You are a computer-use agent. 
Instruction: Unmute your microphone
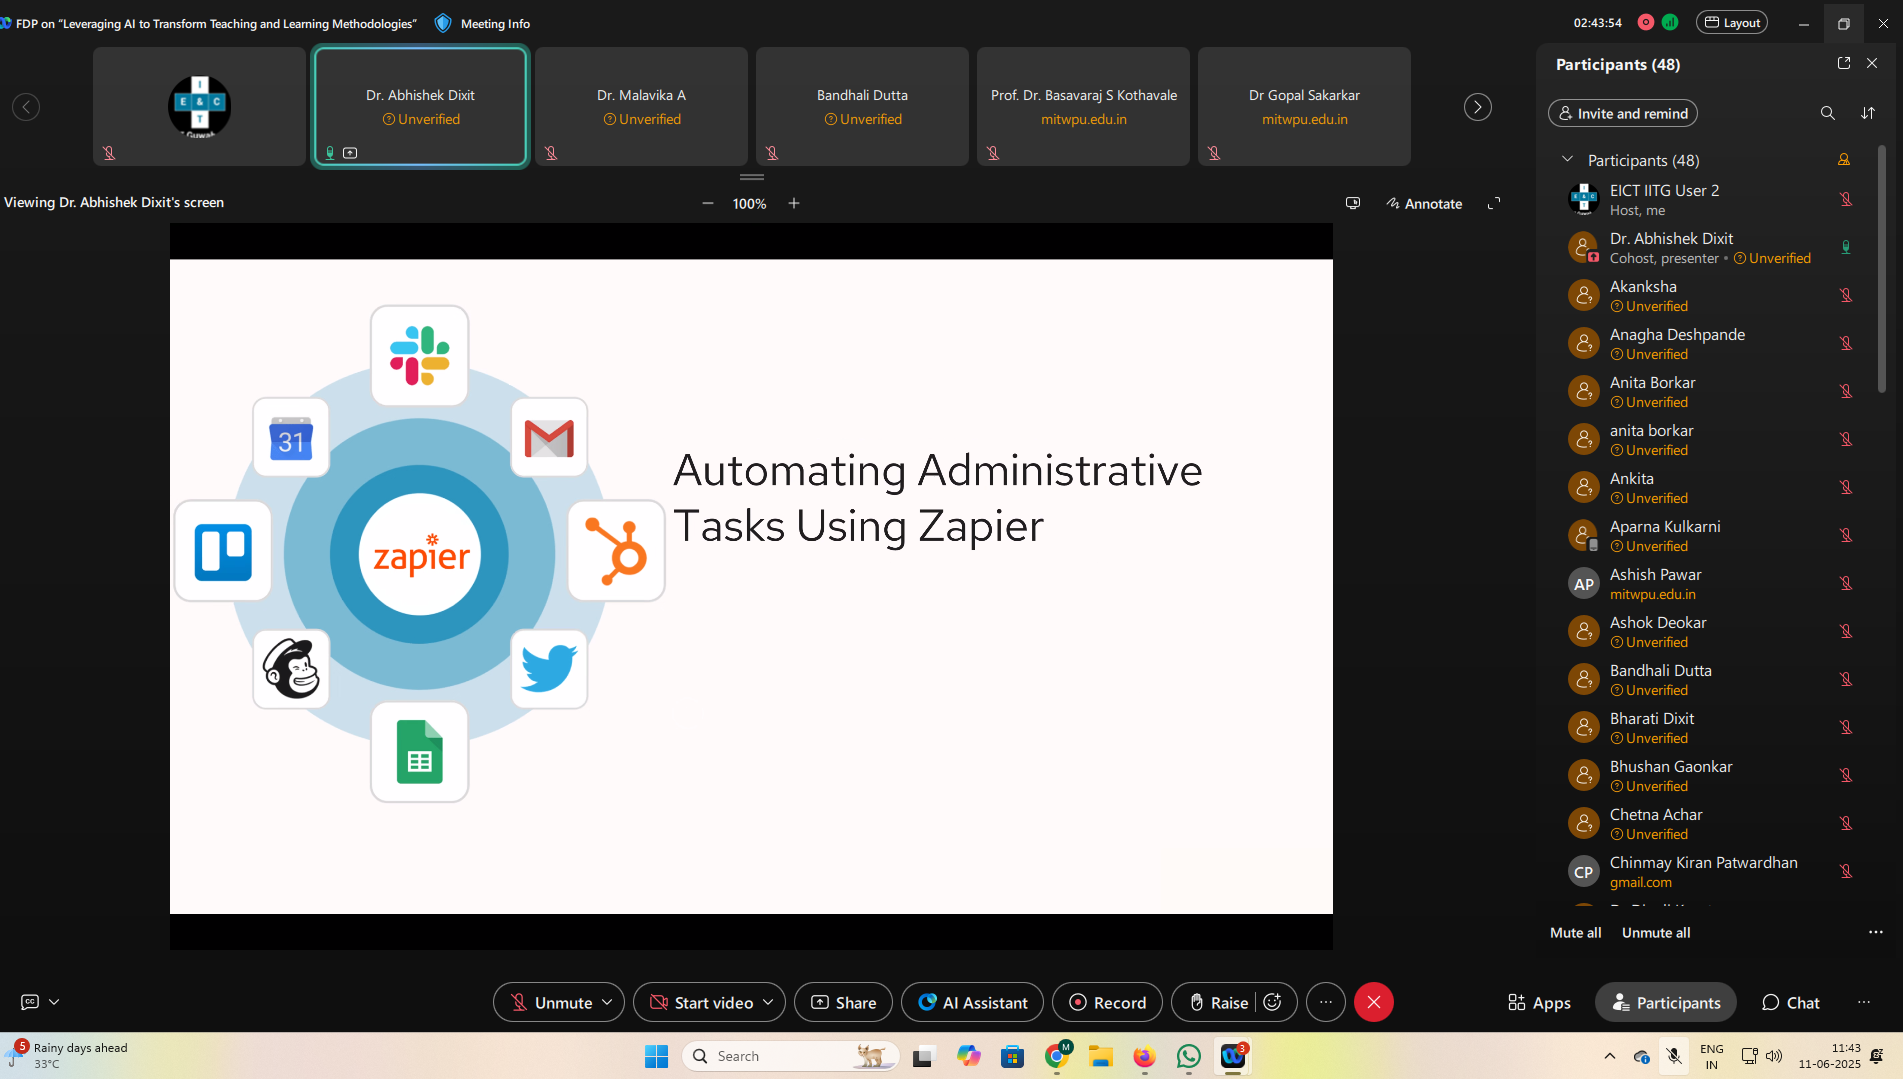coord(552,1002)
